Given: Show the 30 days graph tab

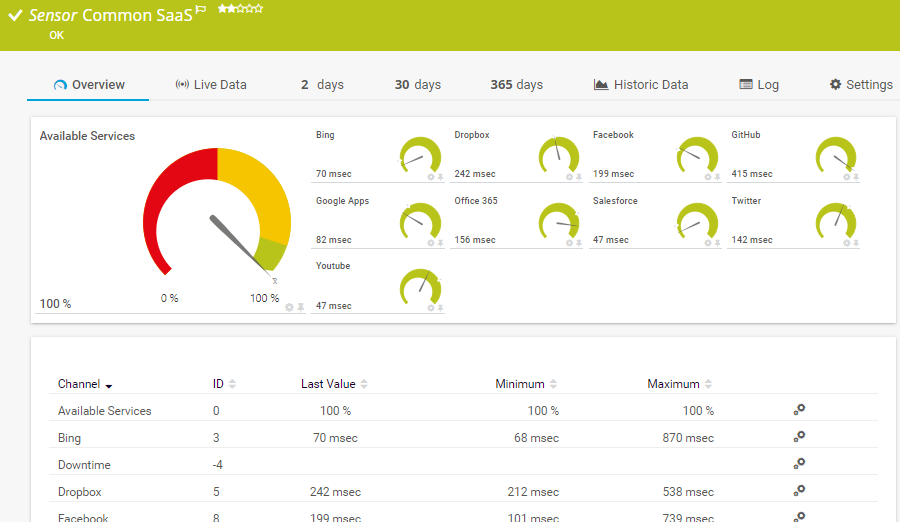Looking at the screenshot, I should 418,84.
